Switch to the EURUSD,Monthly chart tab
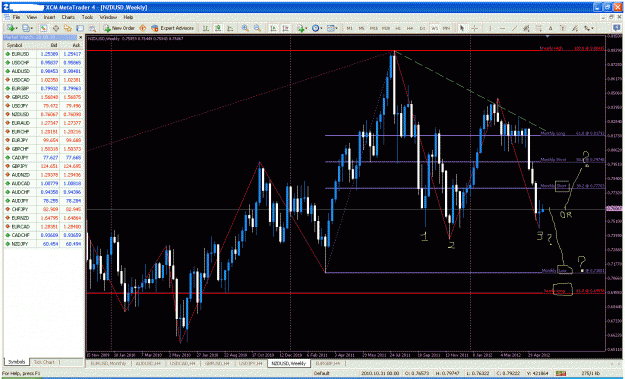625x379 pixels. tap(108, 363)
